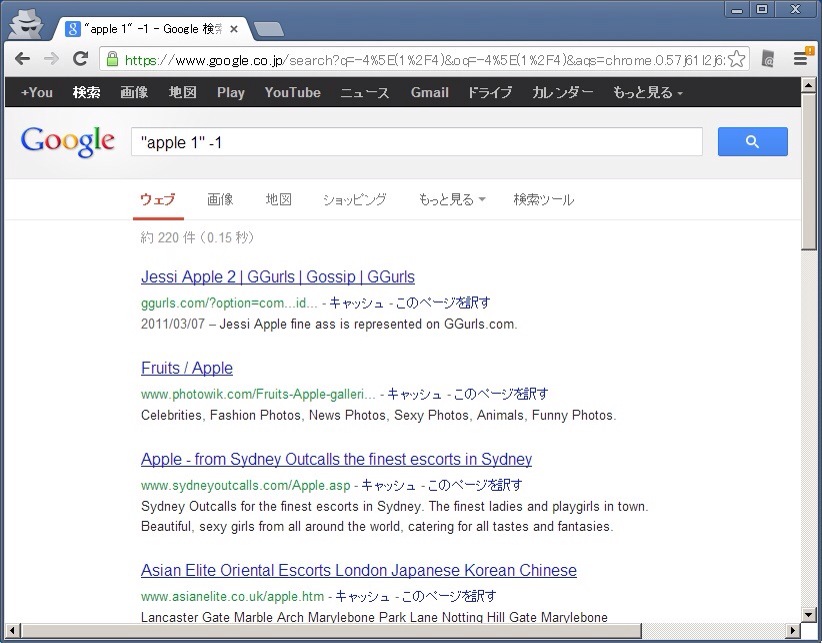Click in the address bar URL
This screenshot has height=643, width=822.
(425, 60)
